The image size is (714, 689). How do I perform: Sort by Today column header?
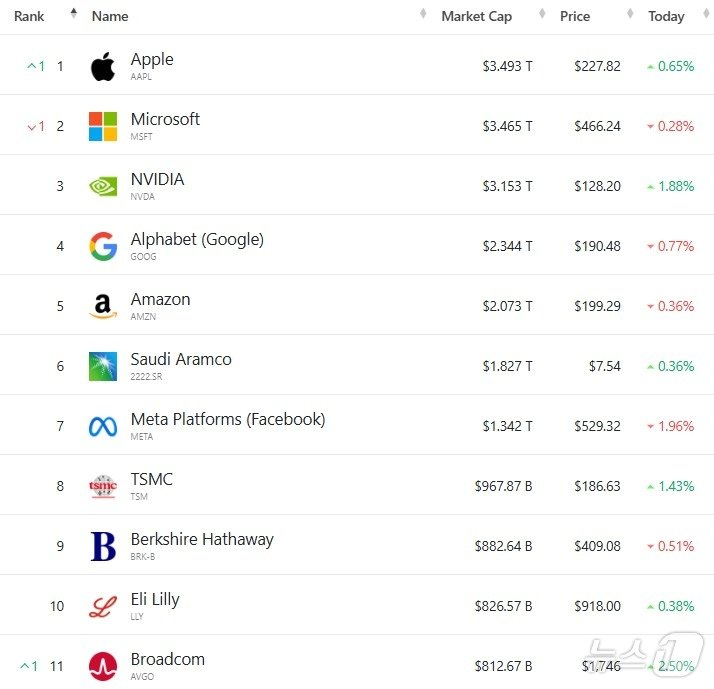pos(666,16)
